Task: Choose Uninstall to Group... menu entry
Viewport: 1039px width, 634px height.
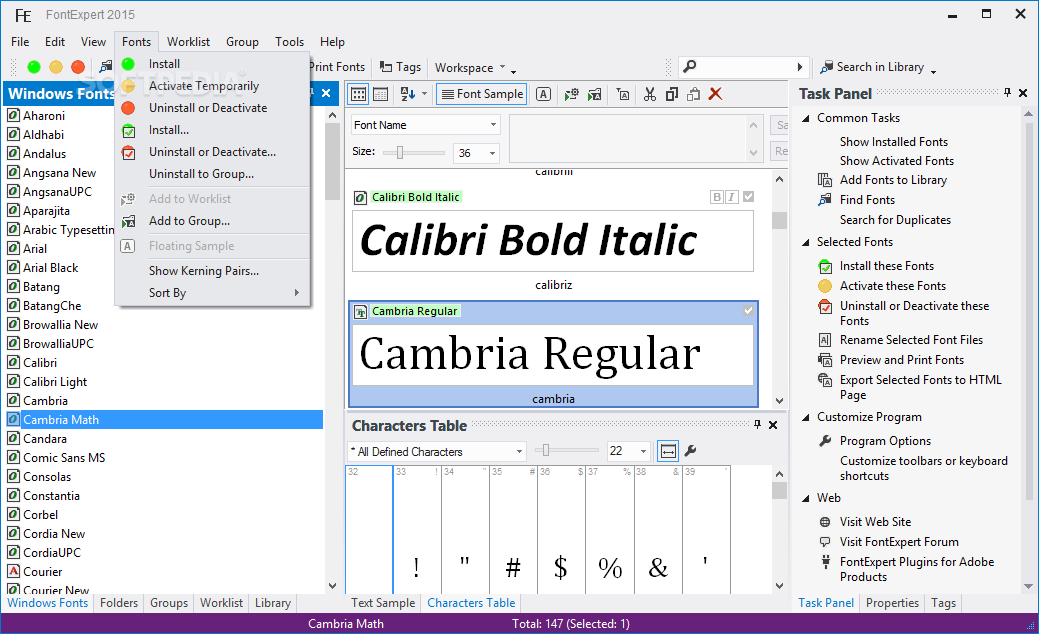Action: (212, 174)
